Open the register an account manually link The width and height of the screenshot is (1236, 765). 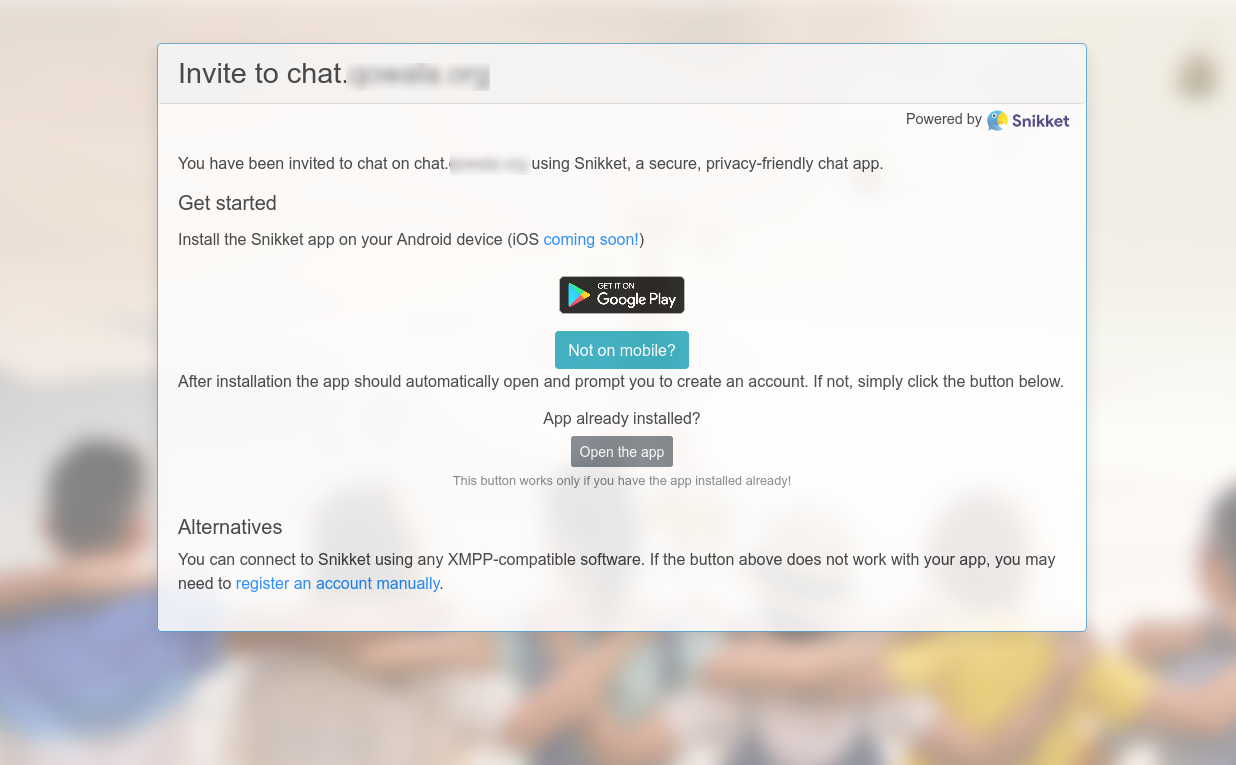[338, 583]
